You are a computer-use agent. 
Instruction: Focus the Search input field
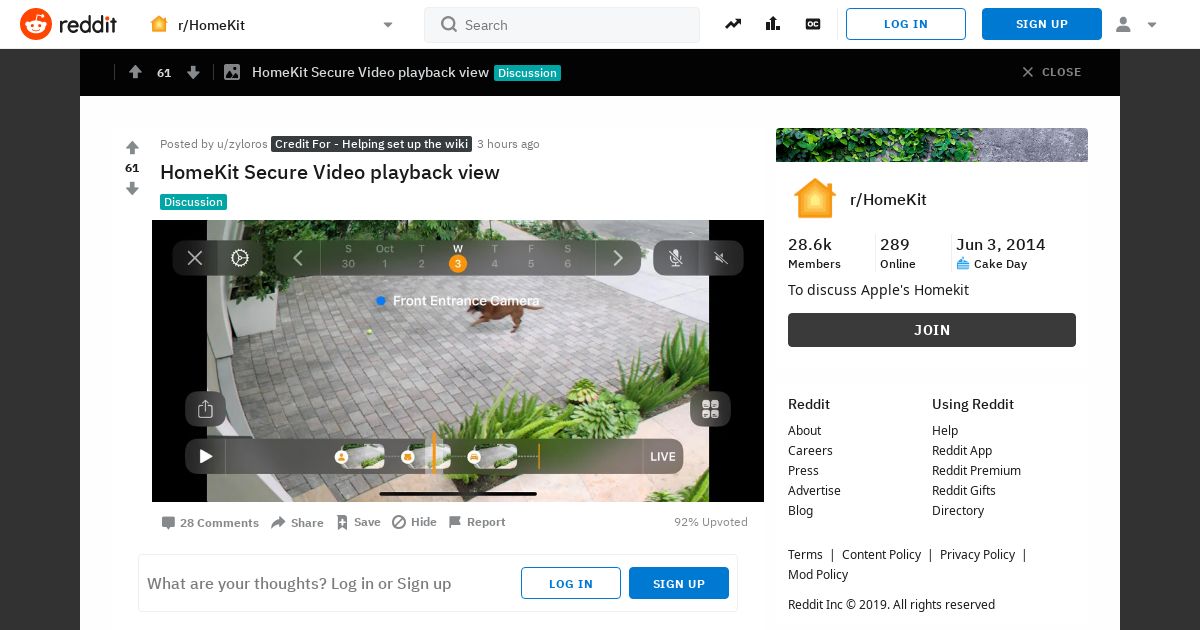(x=562, y=24)
